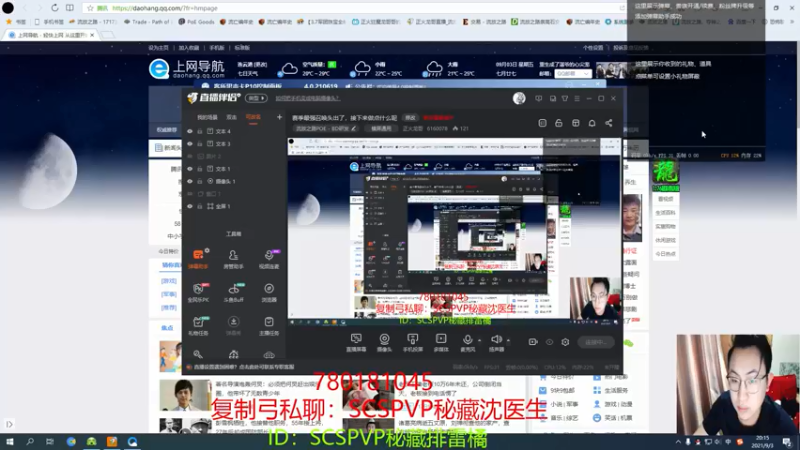Click 手机版 link on the browser page

pyautogui.click(x=217, y=48)
